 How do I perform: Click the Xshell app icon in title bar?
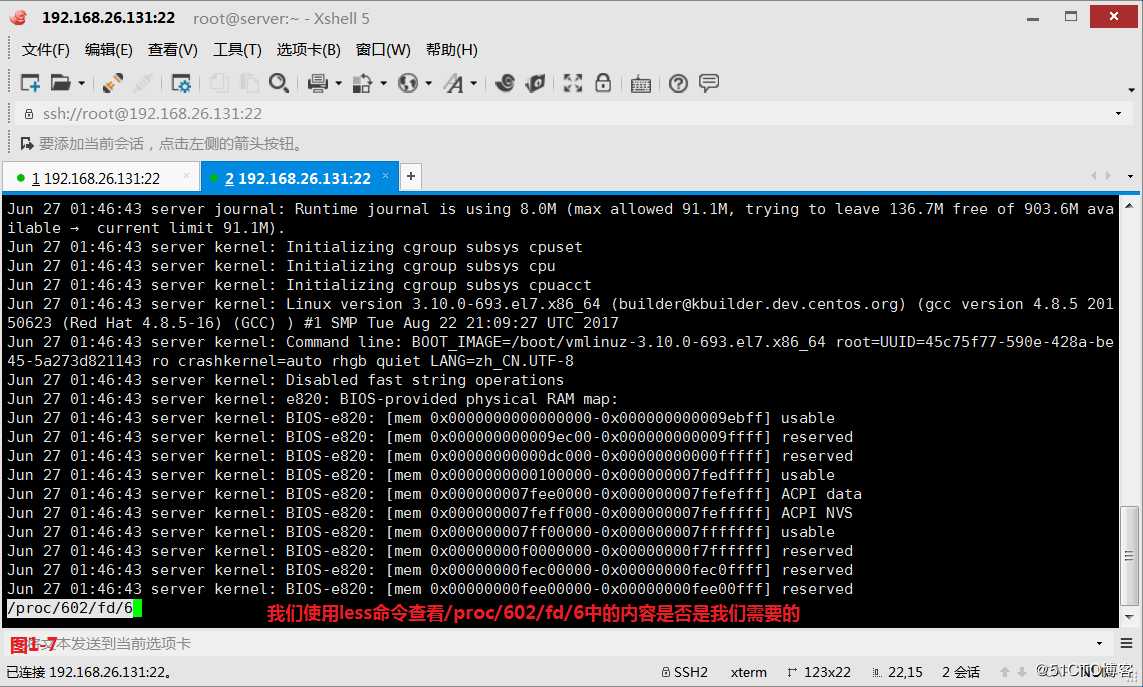point(18,18)
